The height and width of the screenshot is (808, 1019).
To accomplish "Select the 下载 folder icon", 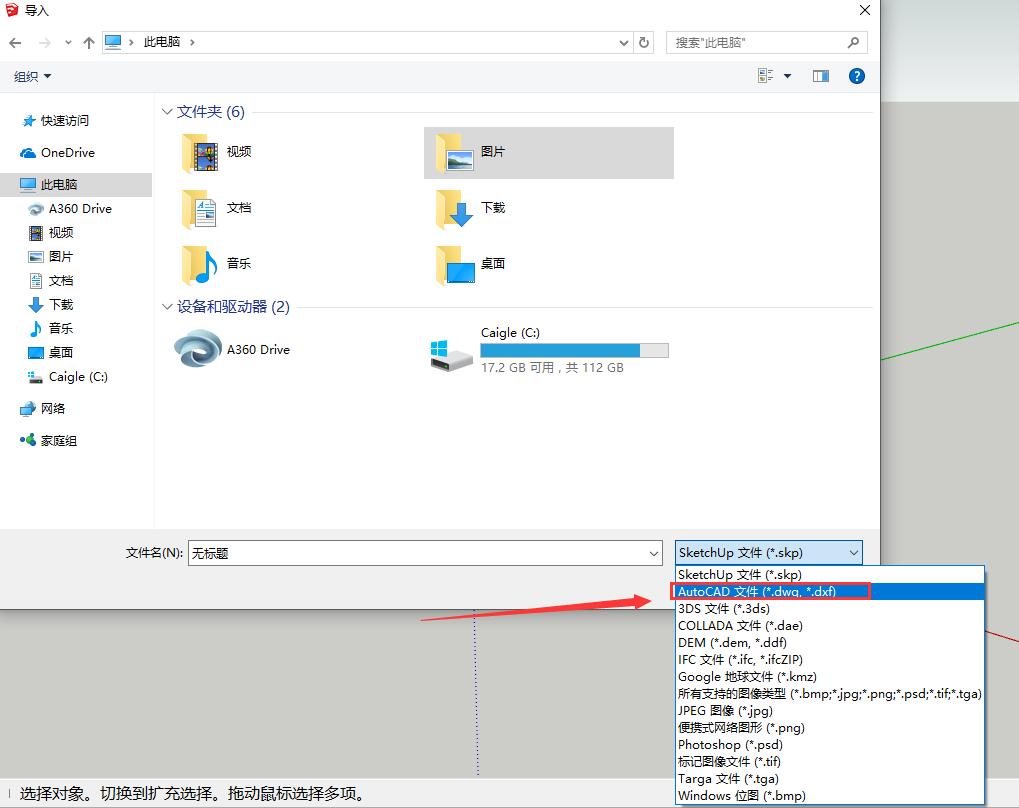I will point(455,209).
